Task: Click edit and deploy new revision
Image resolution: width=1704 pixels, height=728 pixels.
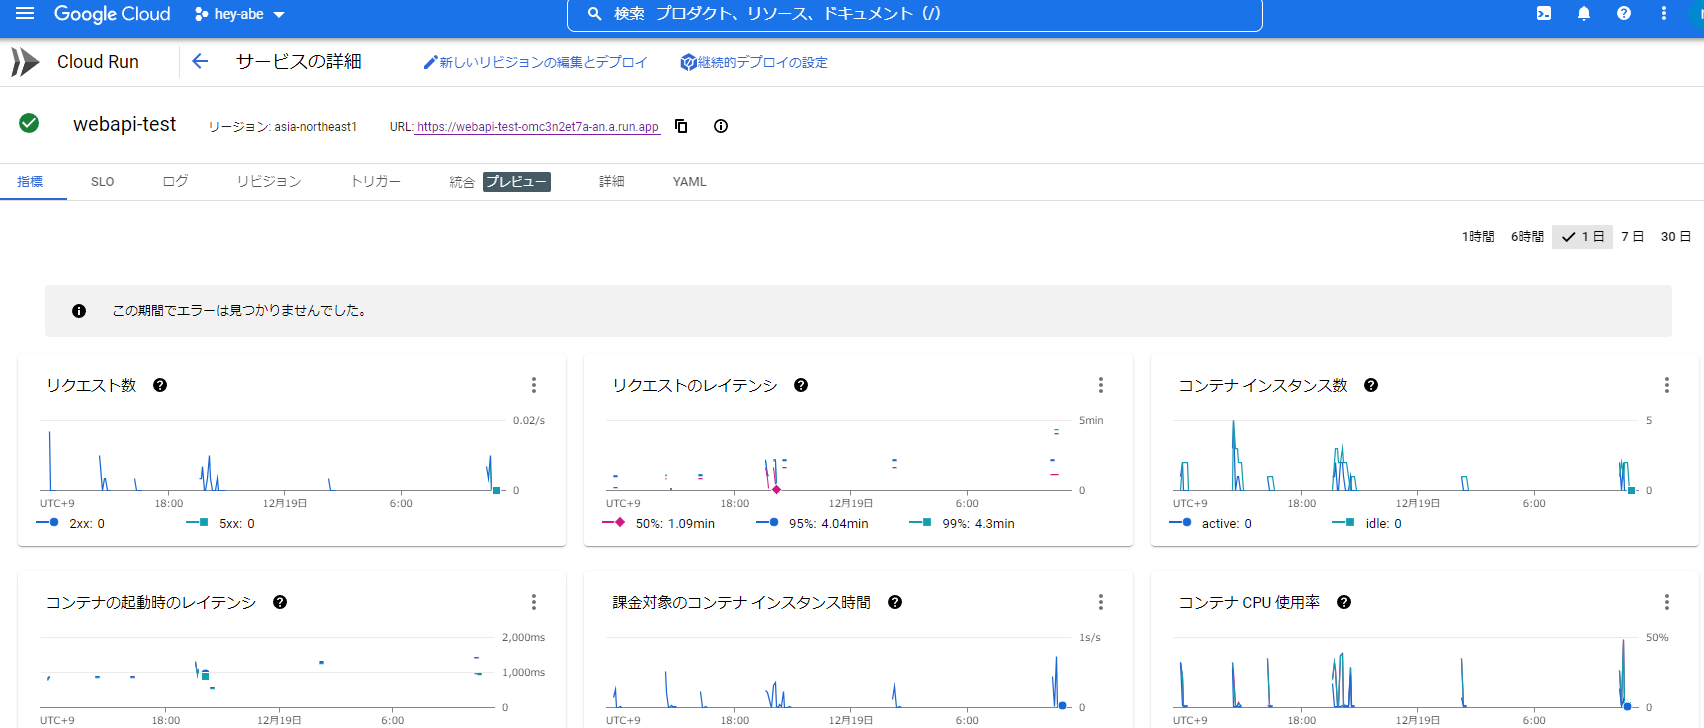Action: (535, 62)
